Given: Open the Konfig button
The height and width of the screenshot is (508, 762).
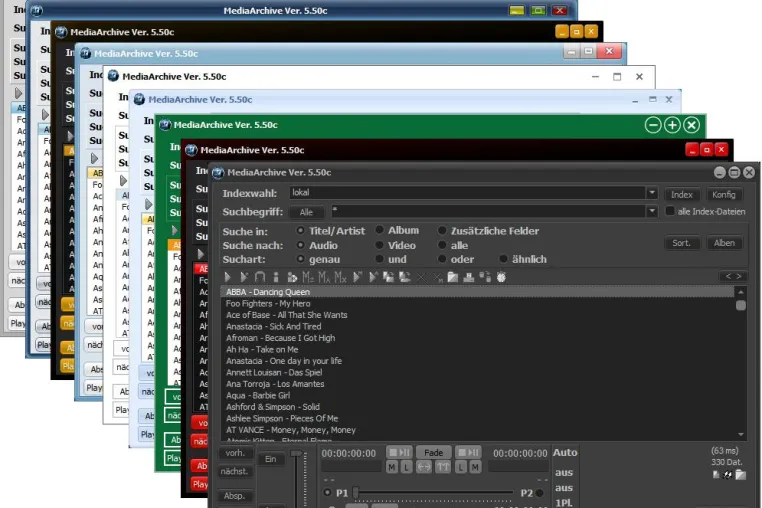Looking at the screenshot, I should point(724,194).
